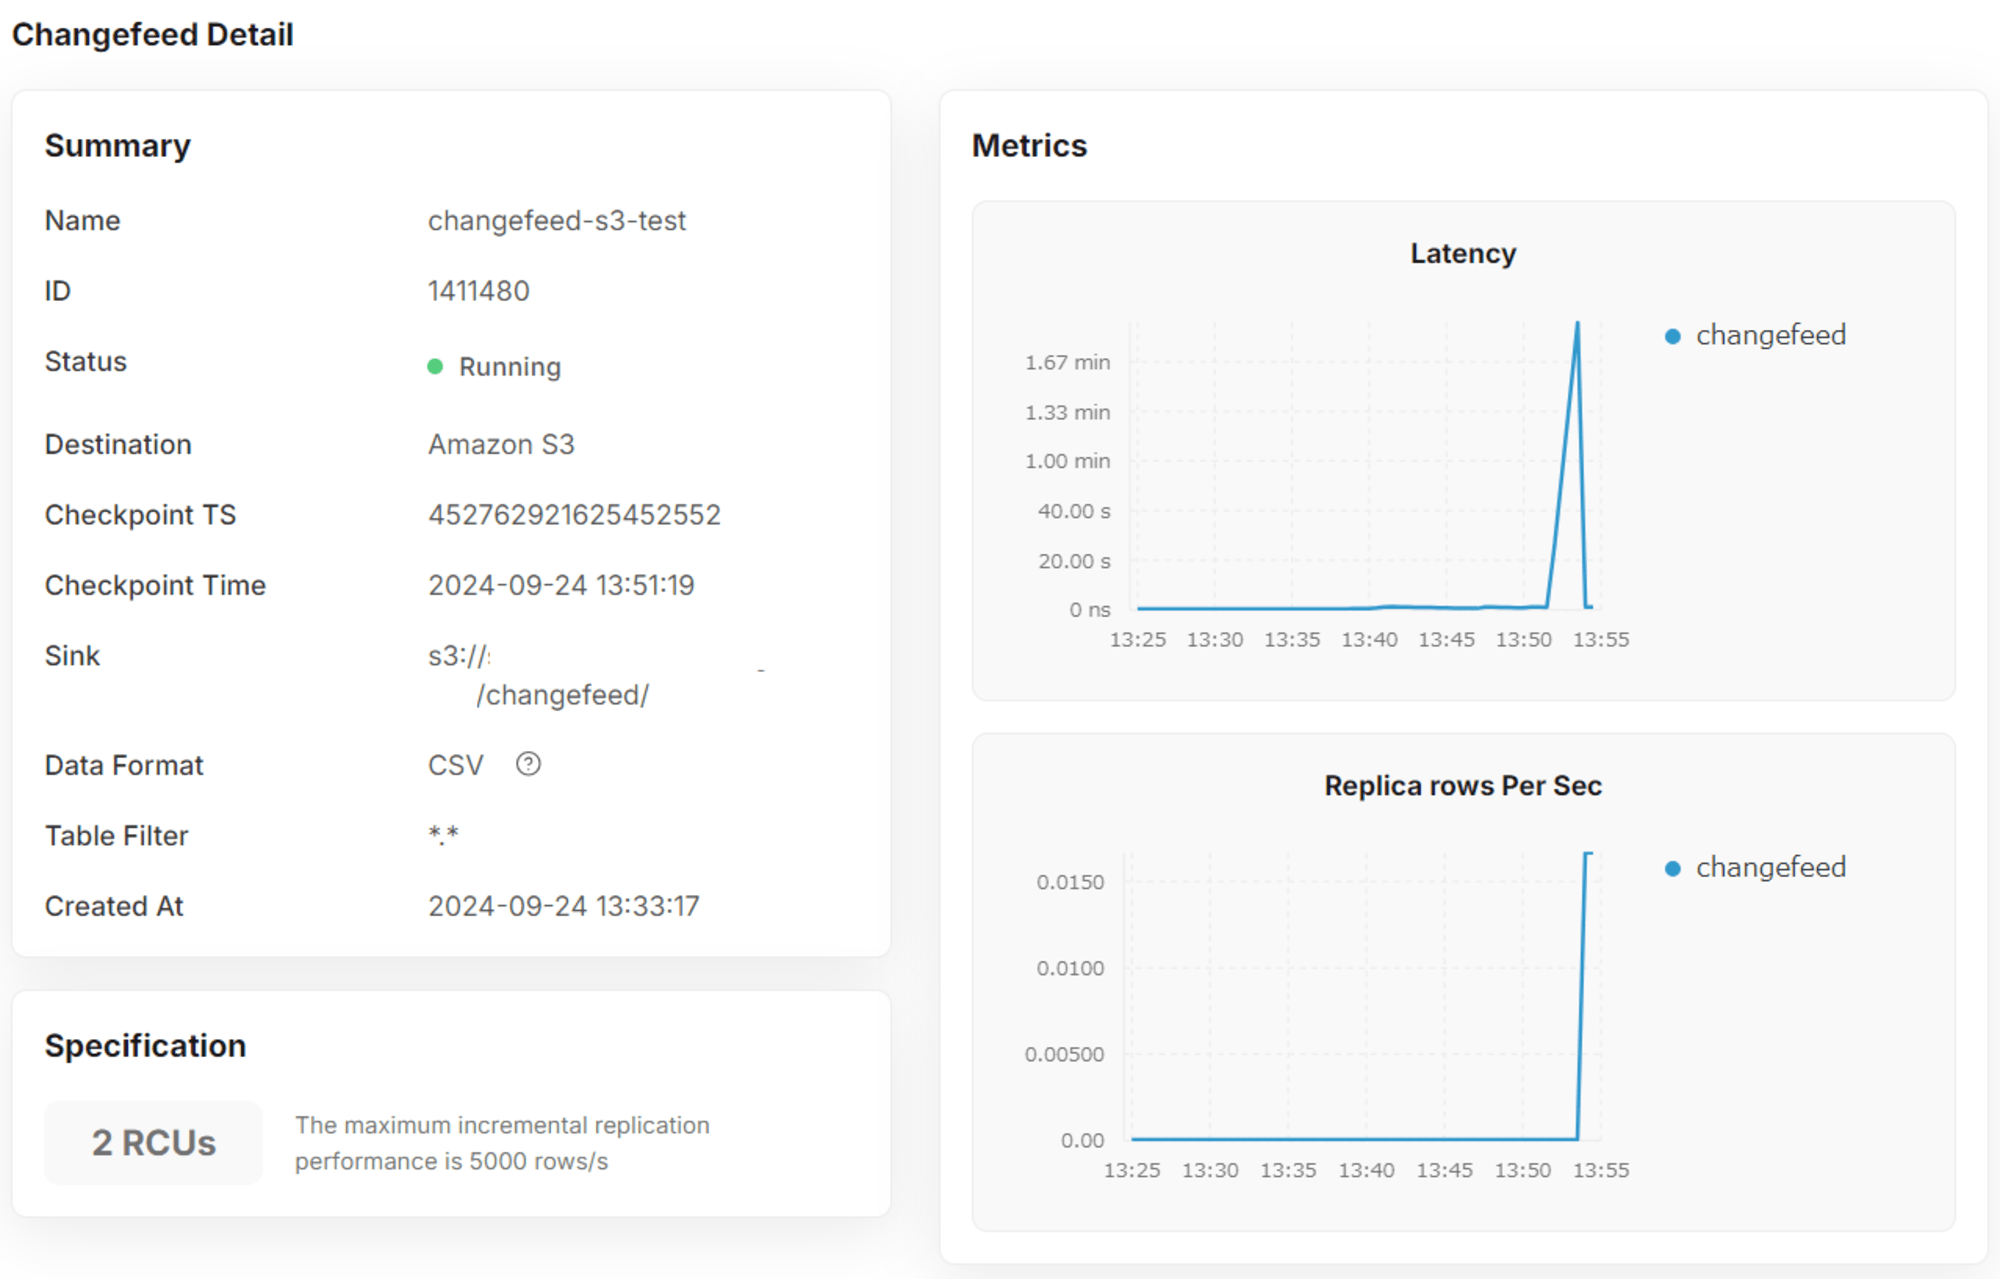Click the Data Format help question-mark icon
This screenshot has width=2000, height=1279.
[x=528, y=764]
